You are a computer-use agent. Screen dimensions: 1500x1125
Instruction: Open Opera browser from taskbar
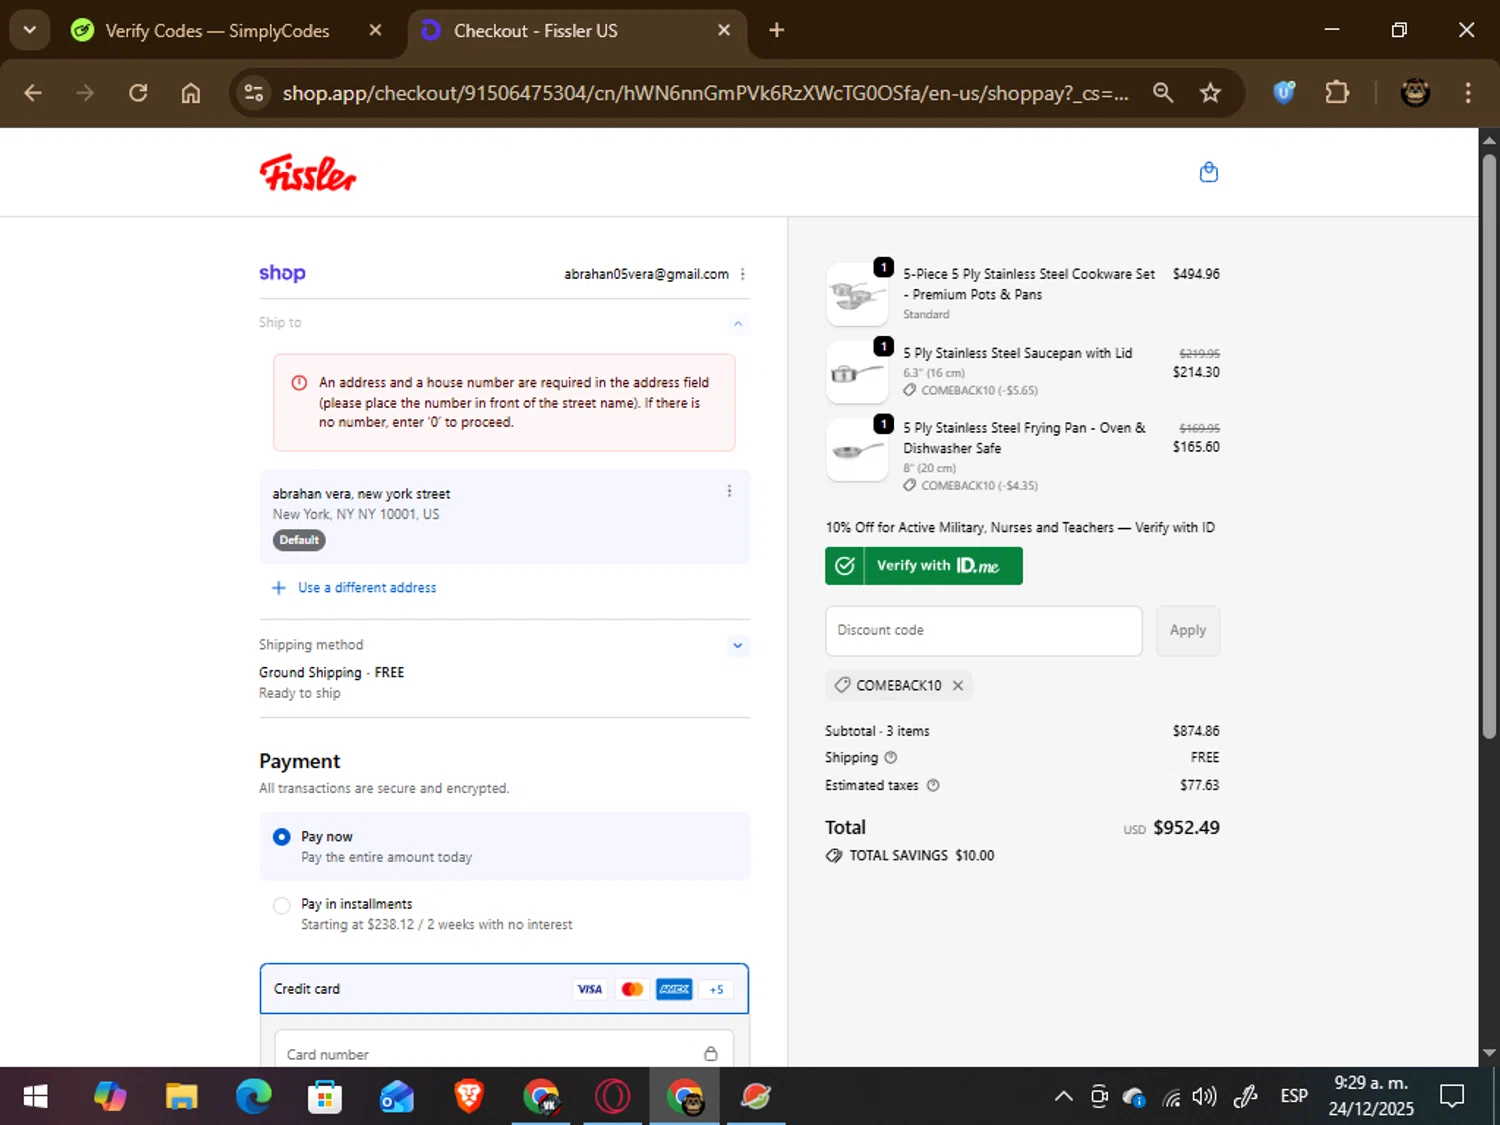(x=613, y=1097)
